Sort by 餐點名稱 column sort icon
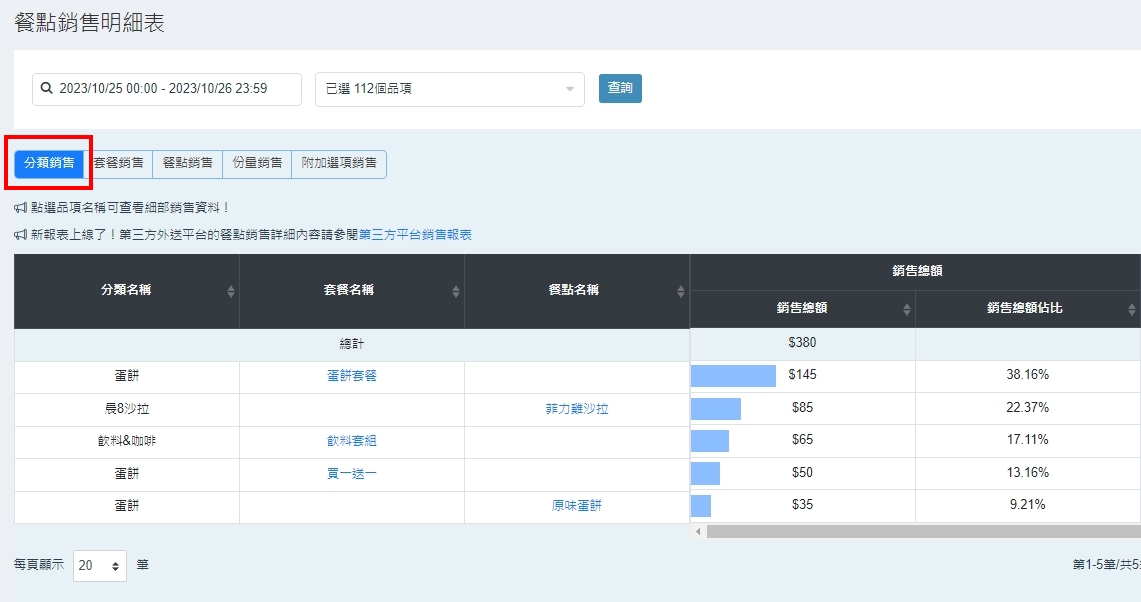Image resolution: width=1141 pixels, height=602 pixels. [x=681, y=291]
